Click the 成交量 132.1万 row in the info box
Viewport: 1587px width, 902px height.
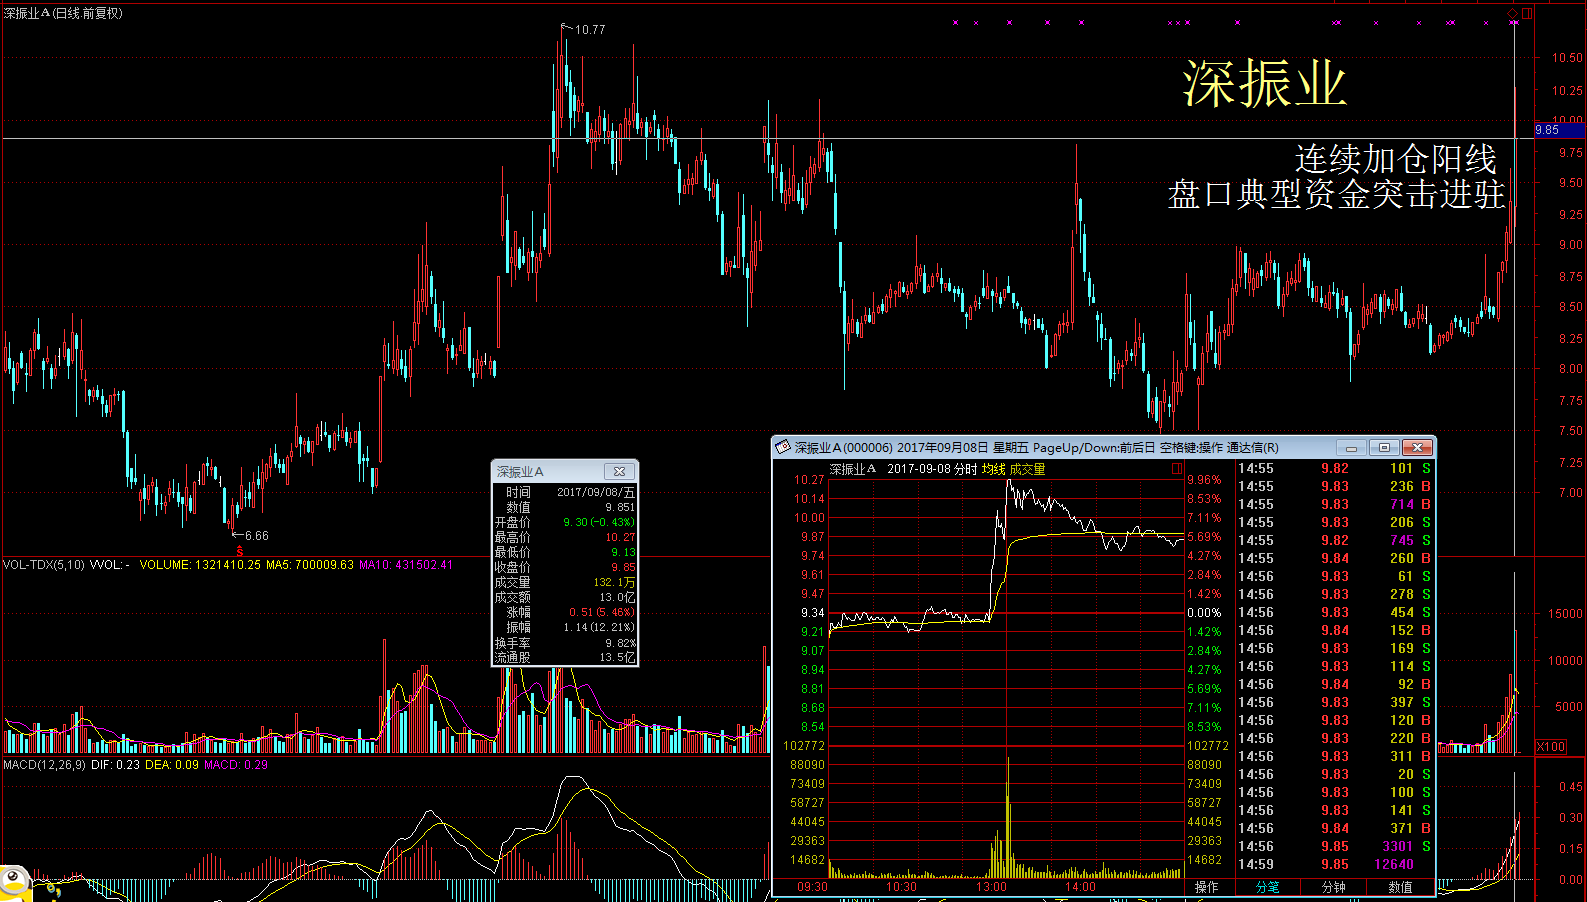pyautogui.click(x=565, y=582)
